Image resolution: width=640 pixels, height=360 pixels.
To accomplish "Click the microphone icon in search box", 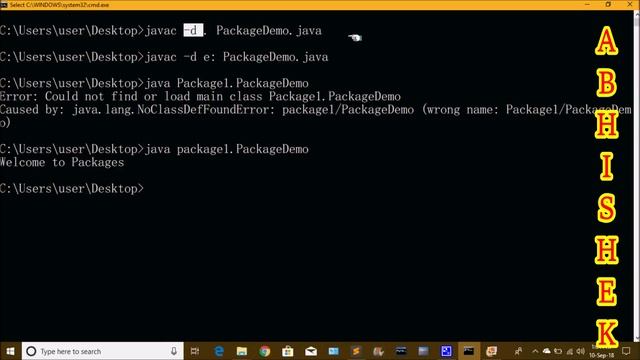I will [x=174, y=351].
